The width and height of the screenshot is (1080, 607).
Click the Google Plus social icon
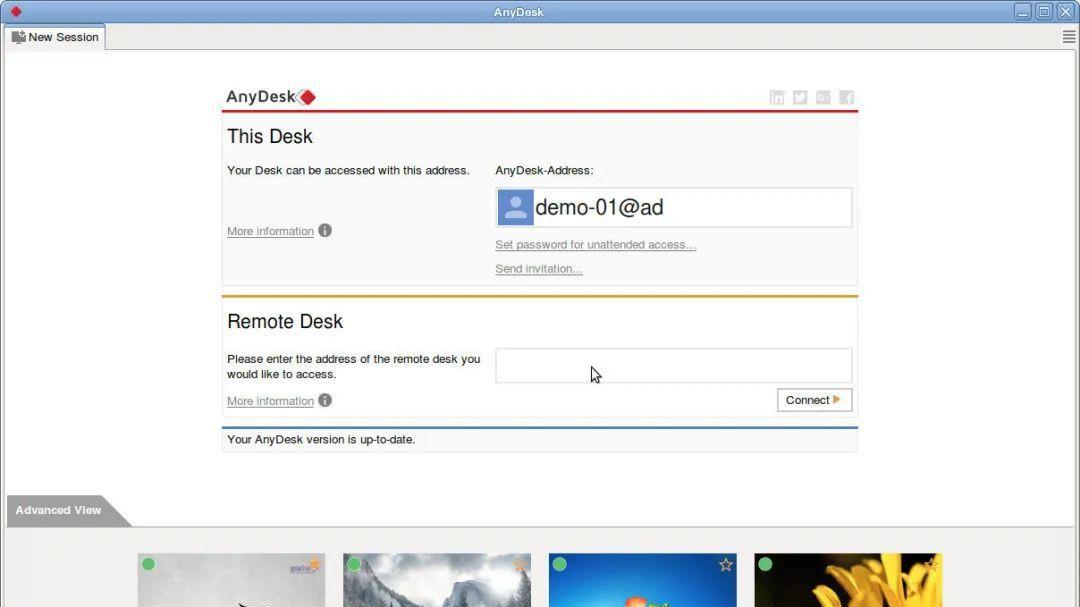[823, 98]
